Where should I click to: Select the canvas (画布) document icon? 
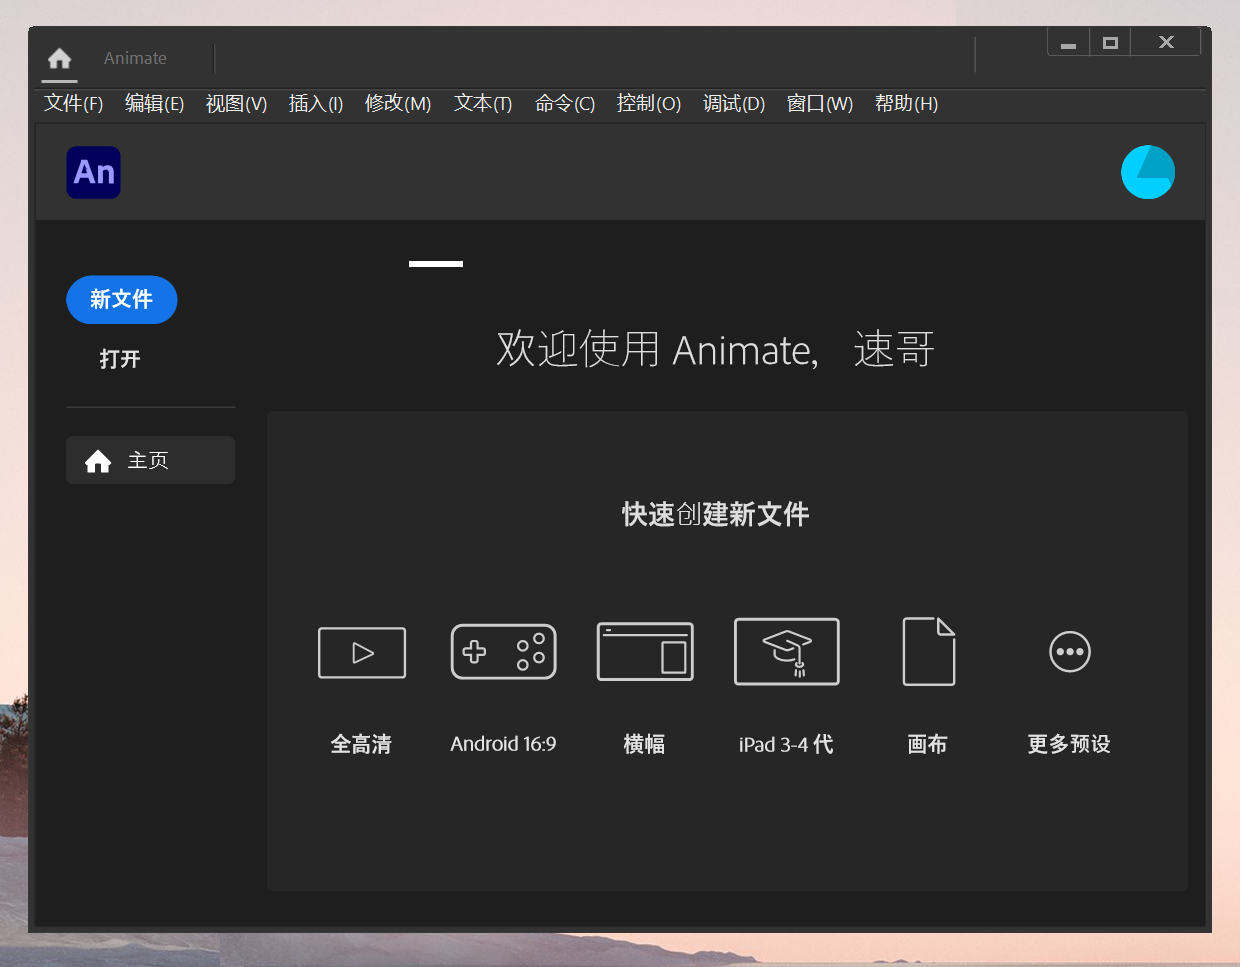point(928,652)
